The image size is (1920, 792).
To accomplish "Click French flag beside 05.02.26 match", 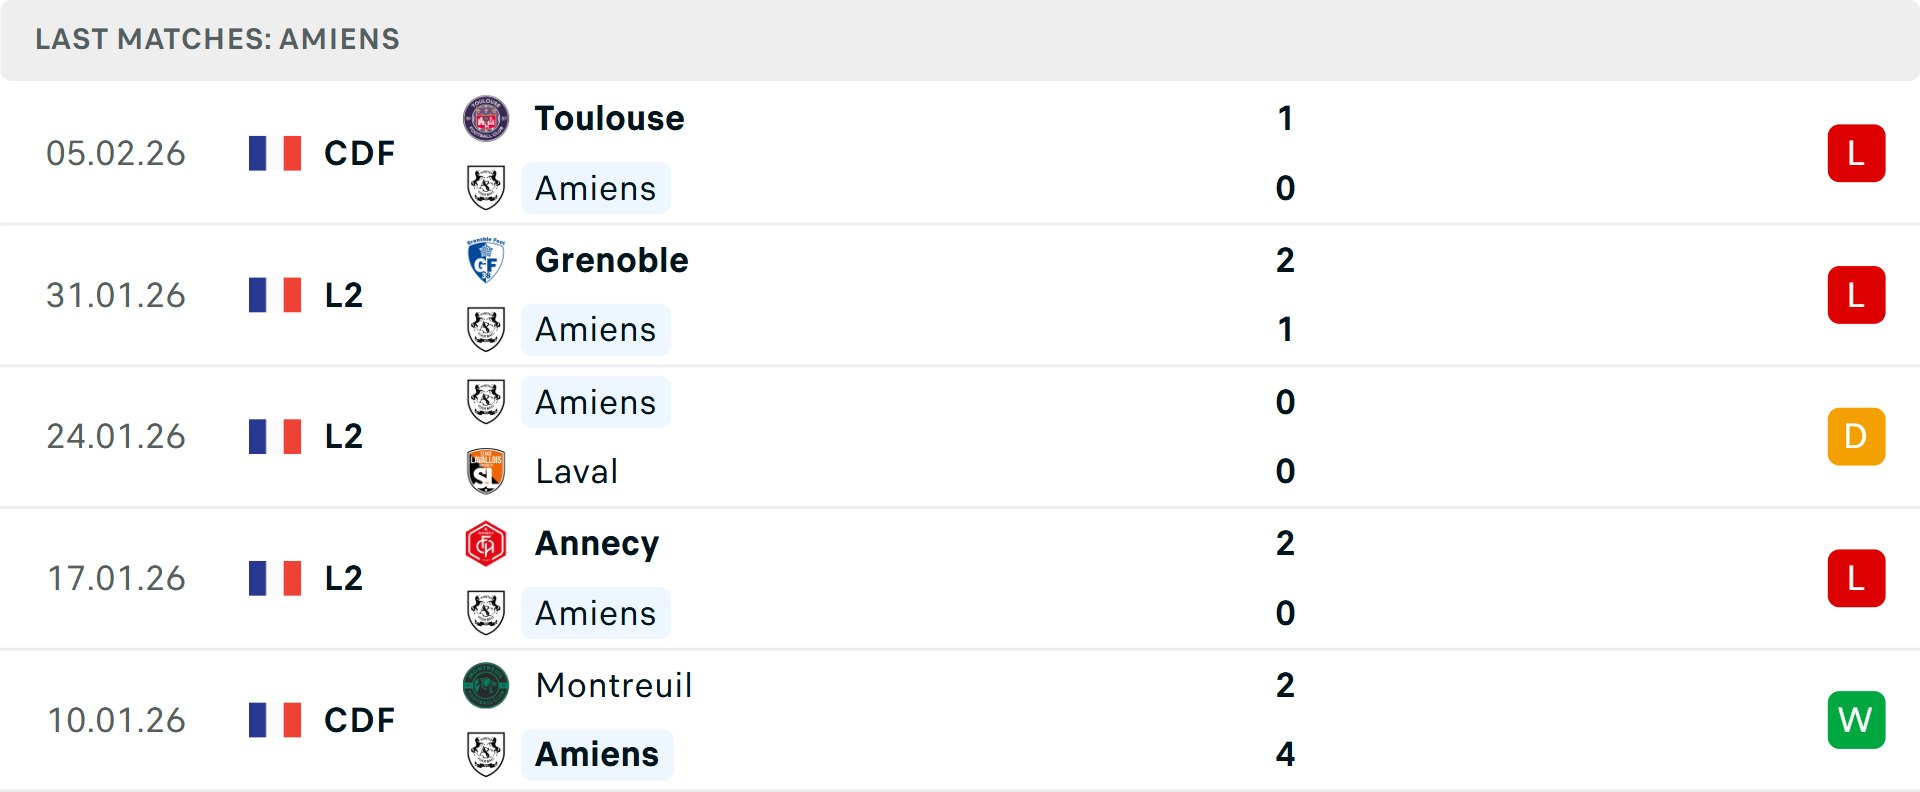I will pos(275,153).
